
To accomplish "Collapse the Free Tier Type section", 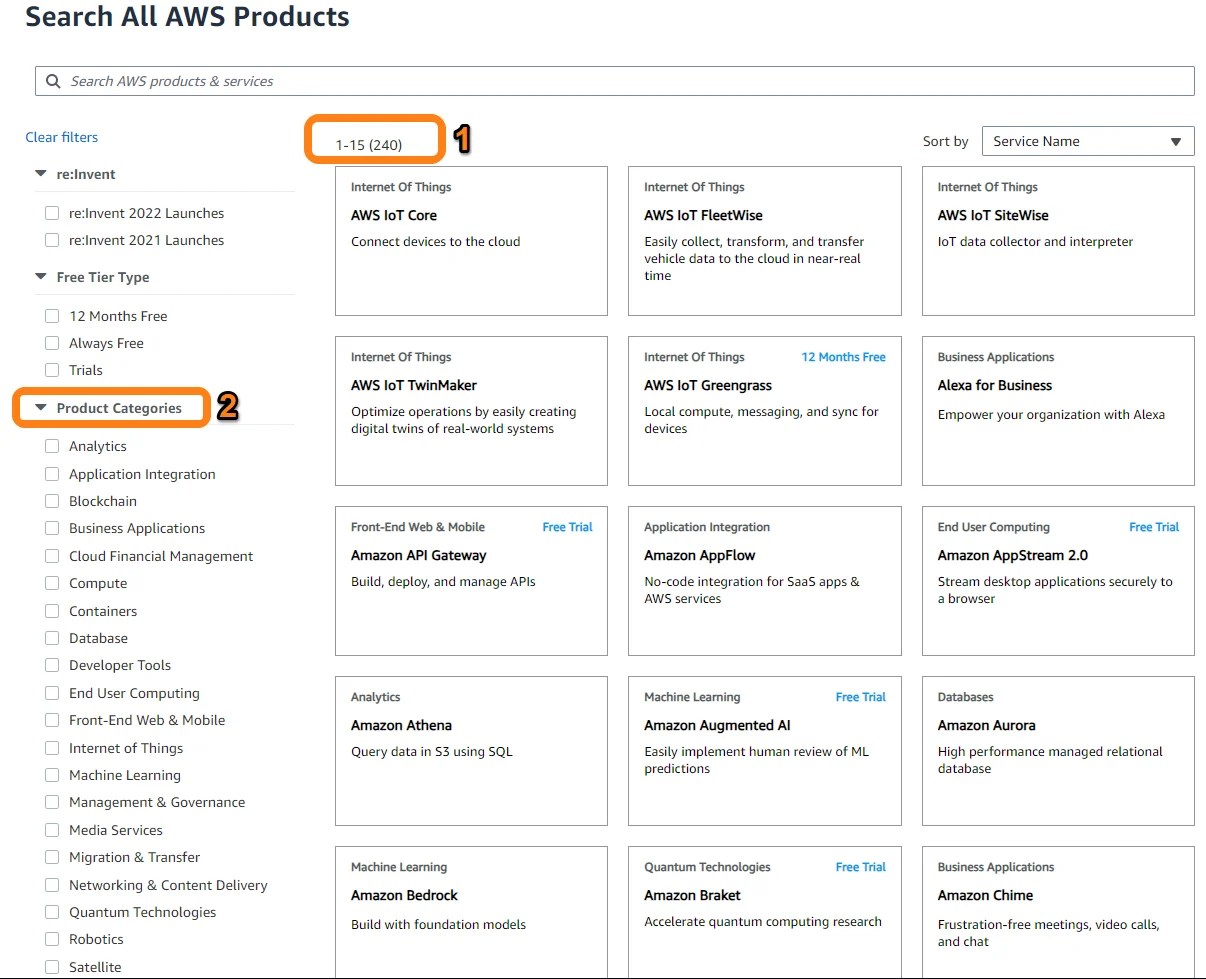I will pyautogui.click(x=40, y=277).
